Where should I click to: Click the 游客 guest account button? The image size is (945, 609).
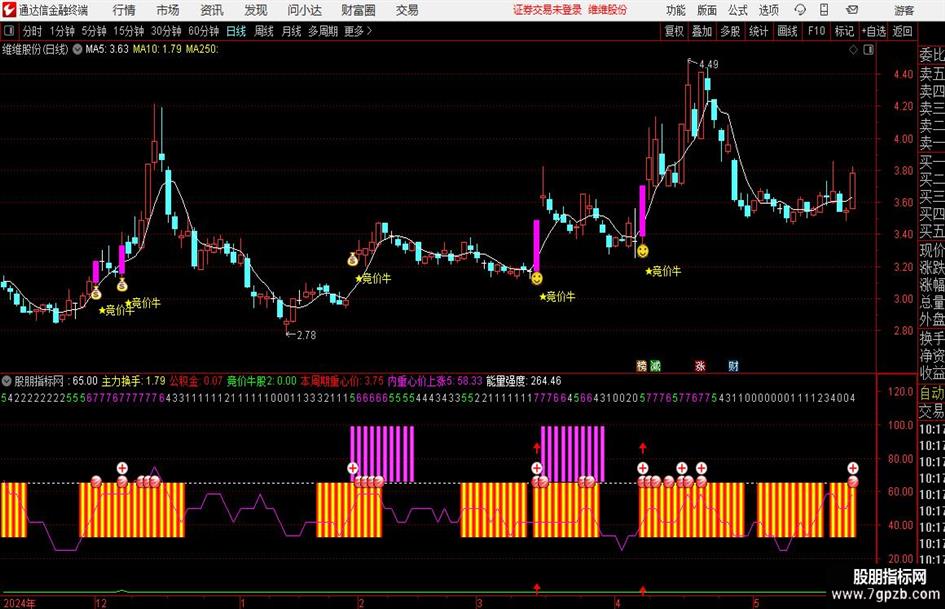click(904, 10)
